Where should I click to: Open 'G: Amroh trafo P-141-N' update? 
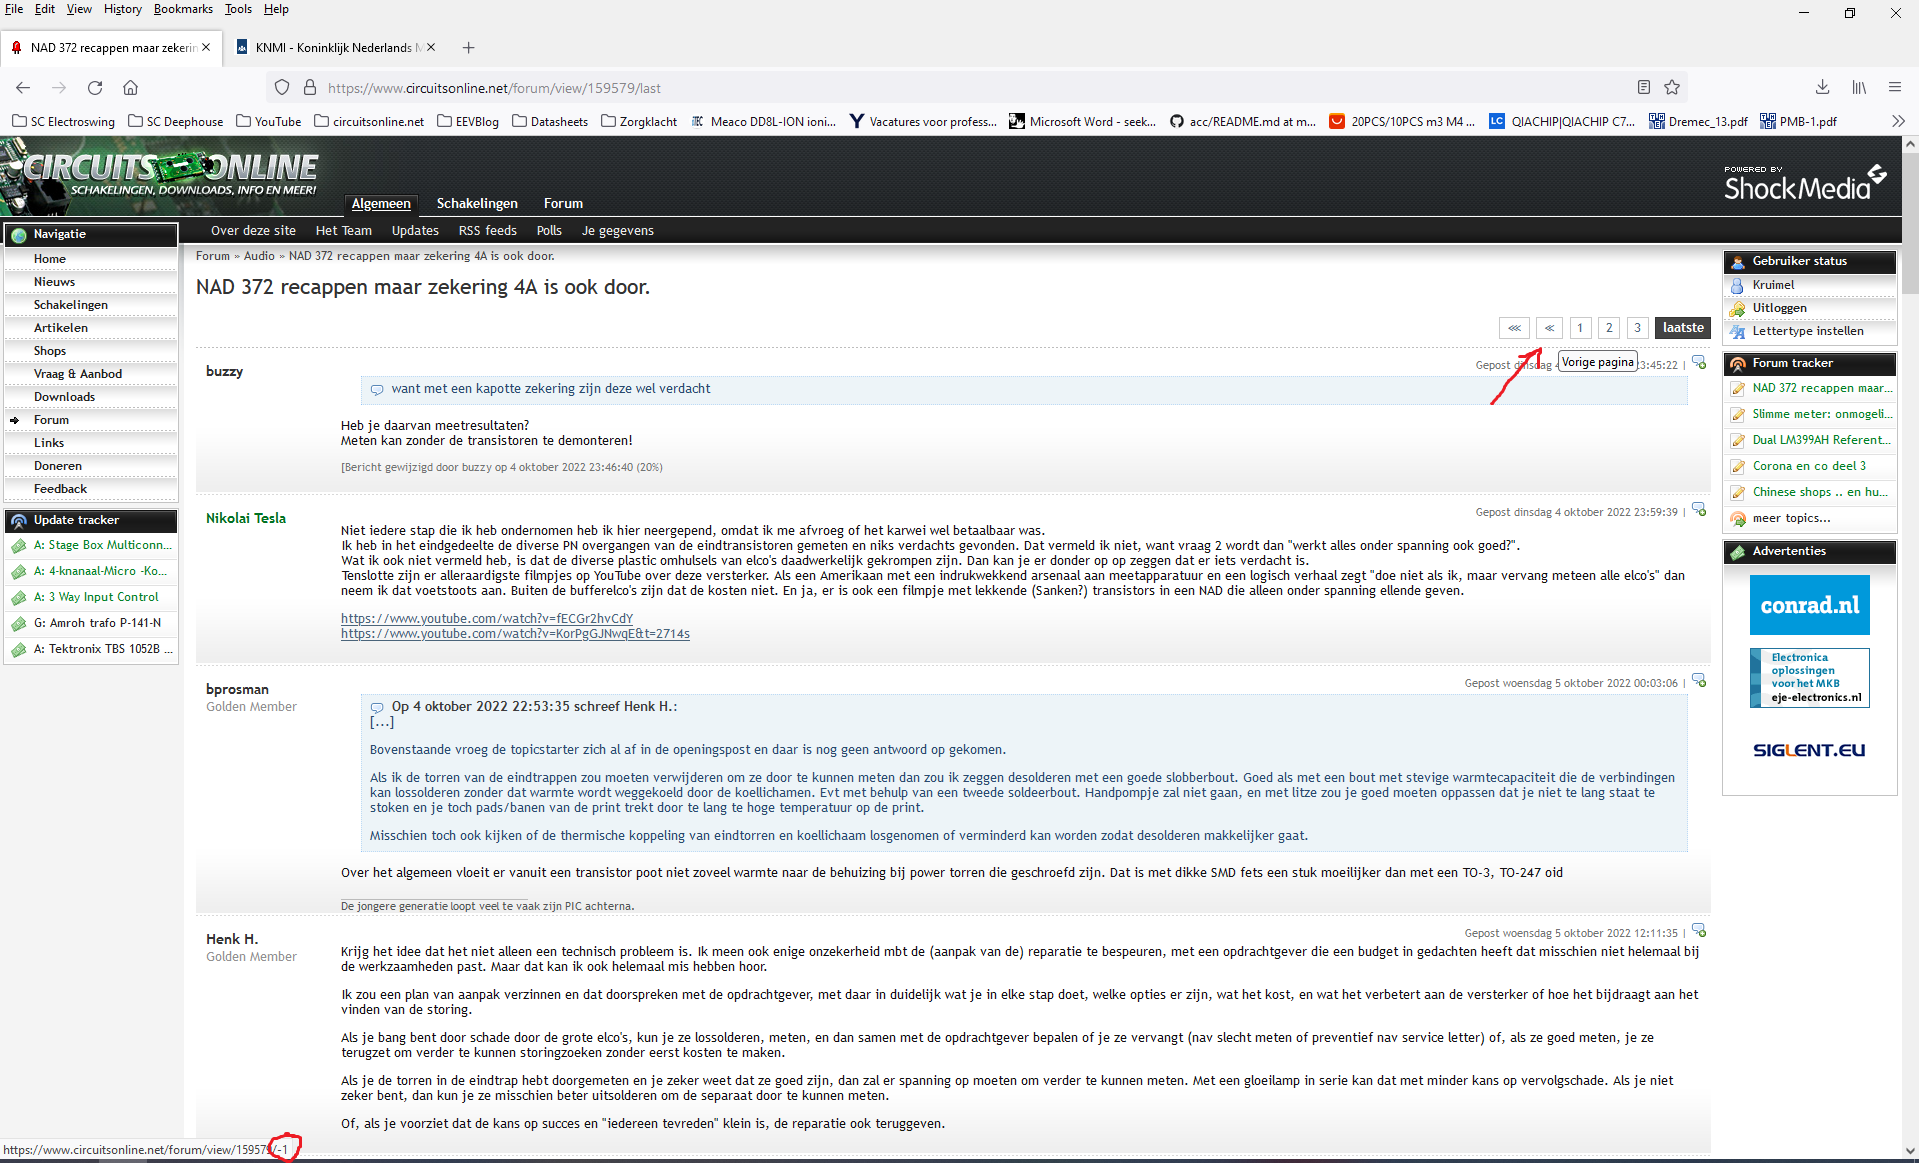point(97,623)
